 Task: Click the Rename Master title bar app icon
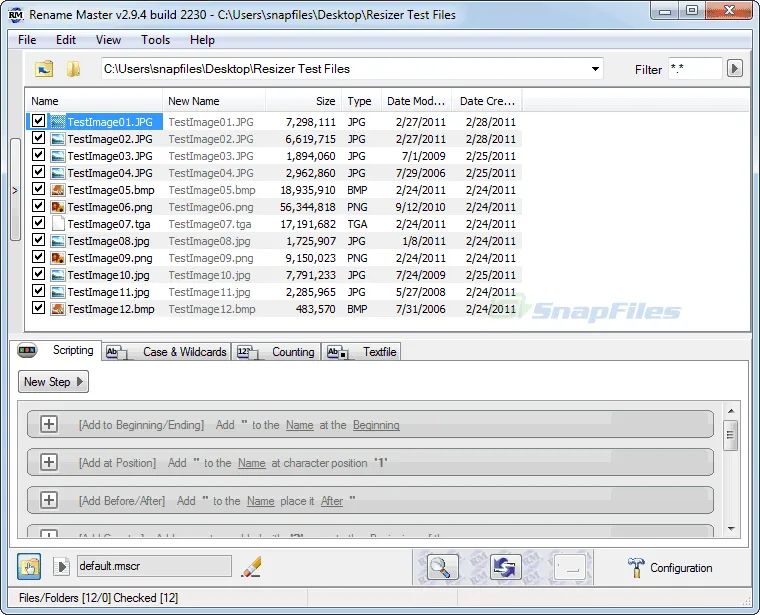[16, 15]
